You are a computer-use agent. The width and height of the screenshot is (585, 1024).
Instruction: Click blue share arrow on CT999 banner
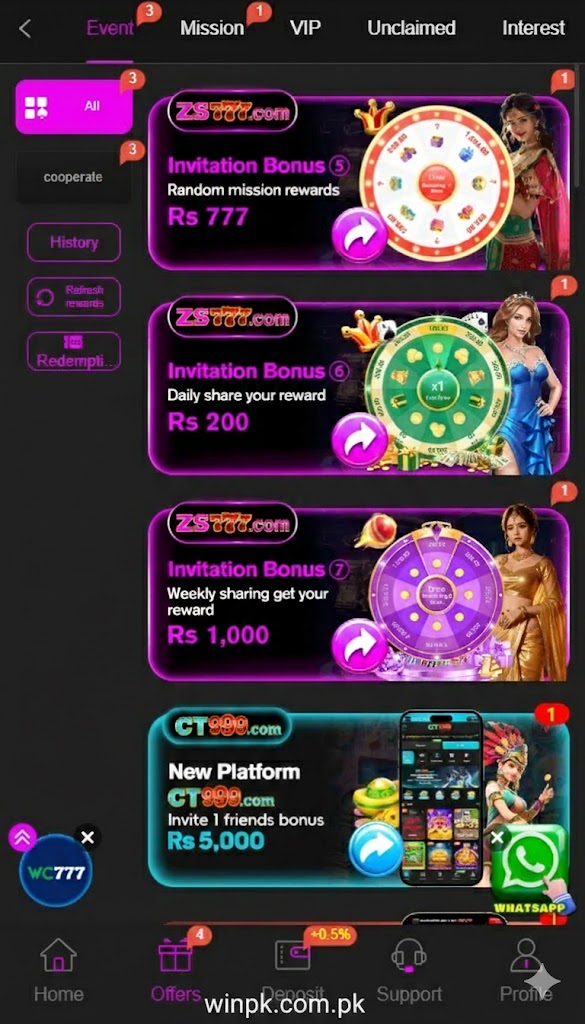coord(376,849)
